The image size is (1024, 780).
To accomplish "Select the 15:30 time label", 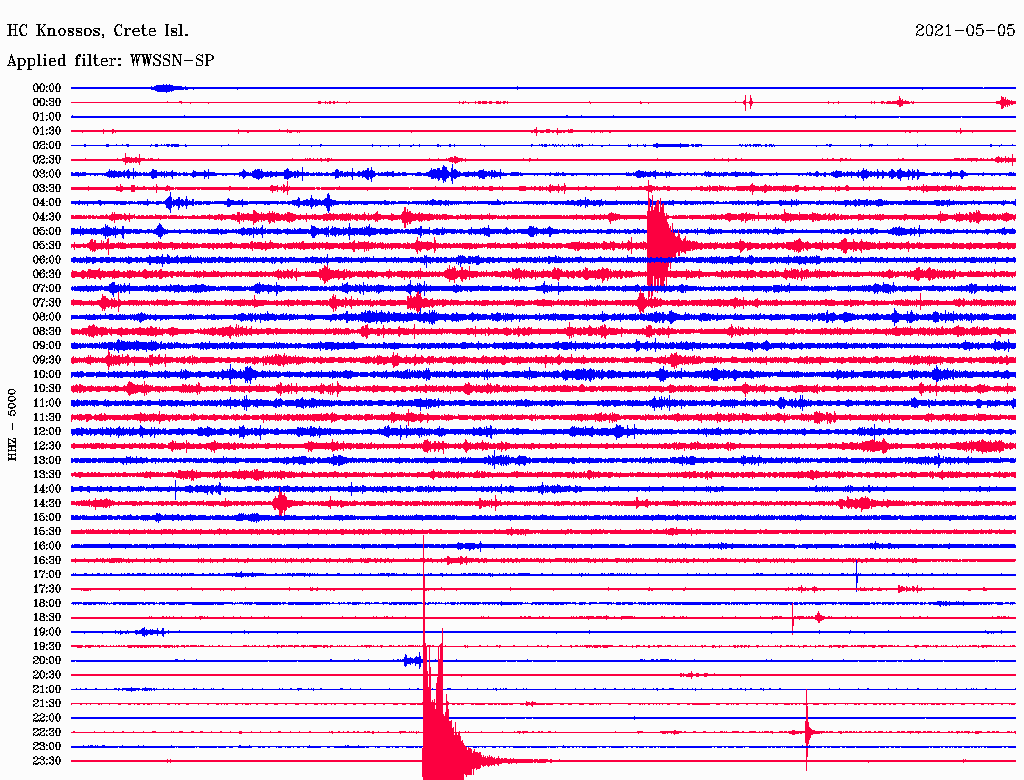I will point(47,532).
